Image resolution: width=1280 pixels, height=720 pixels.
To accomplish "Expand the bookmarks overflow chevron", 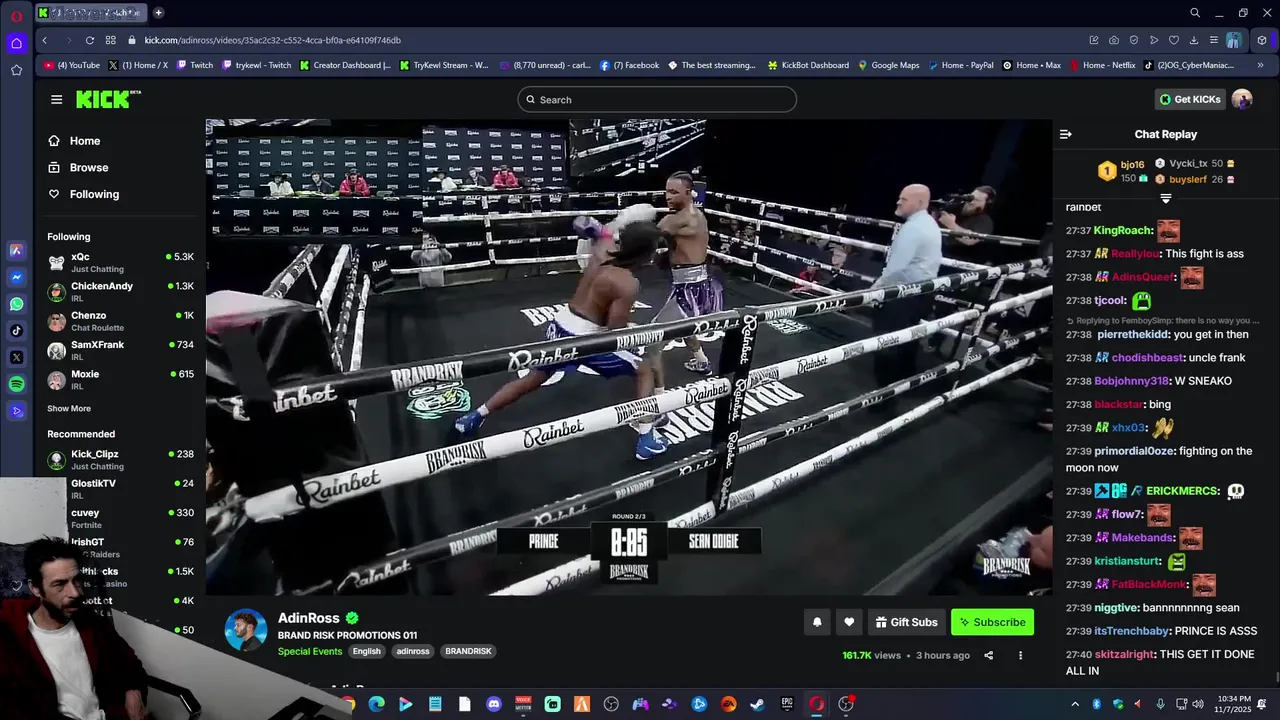I will [x=1261, y=65].
